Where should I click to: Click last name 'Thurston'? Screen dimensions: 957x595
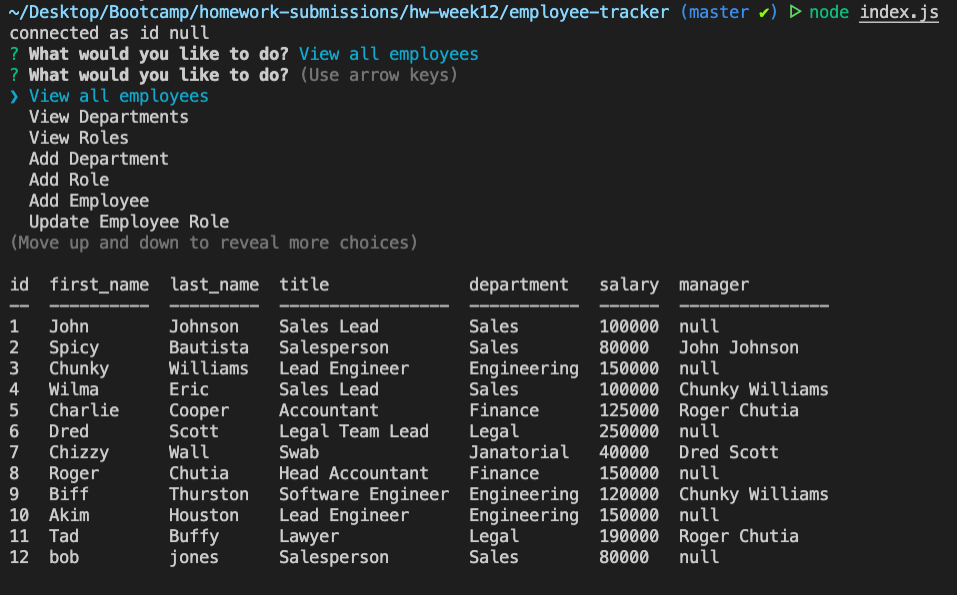click(x=209, y=494)
